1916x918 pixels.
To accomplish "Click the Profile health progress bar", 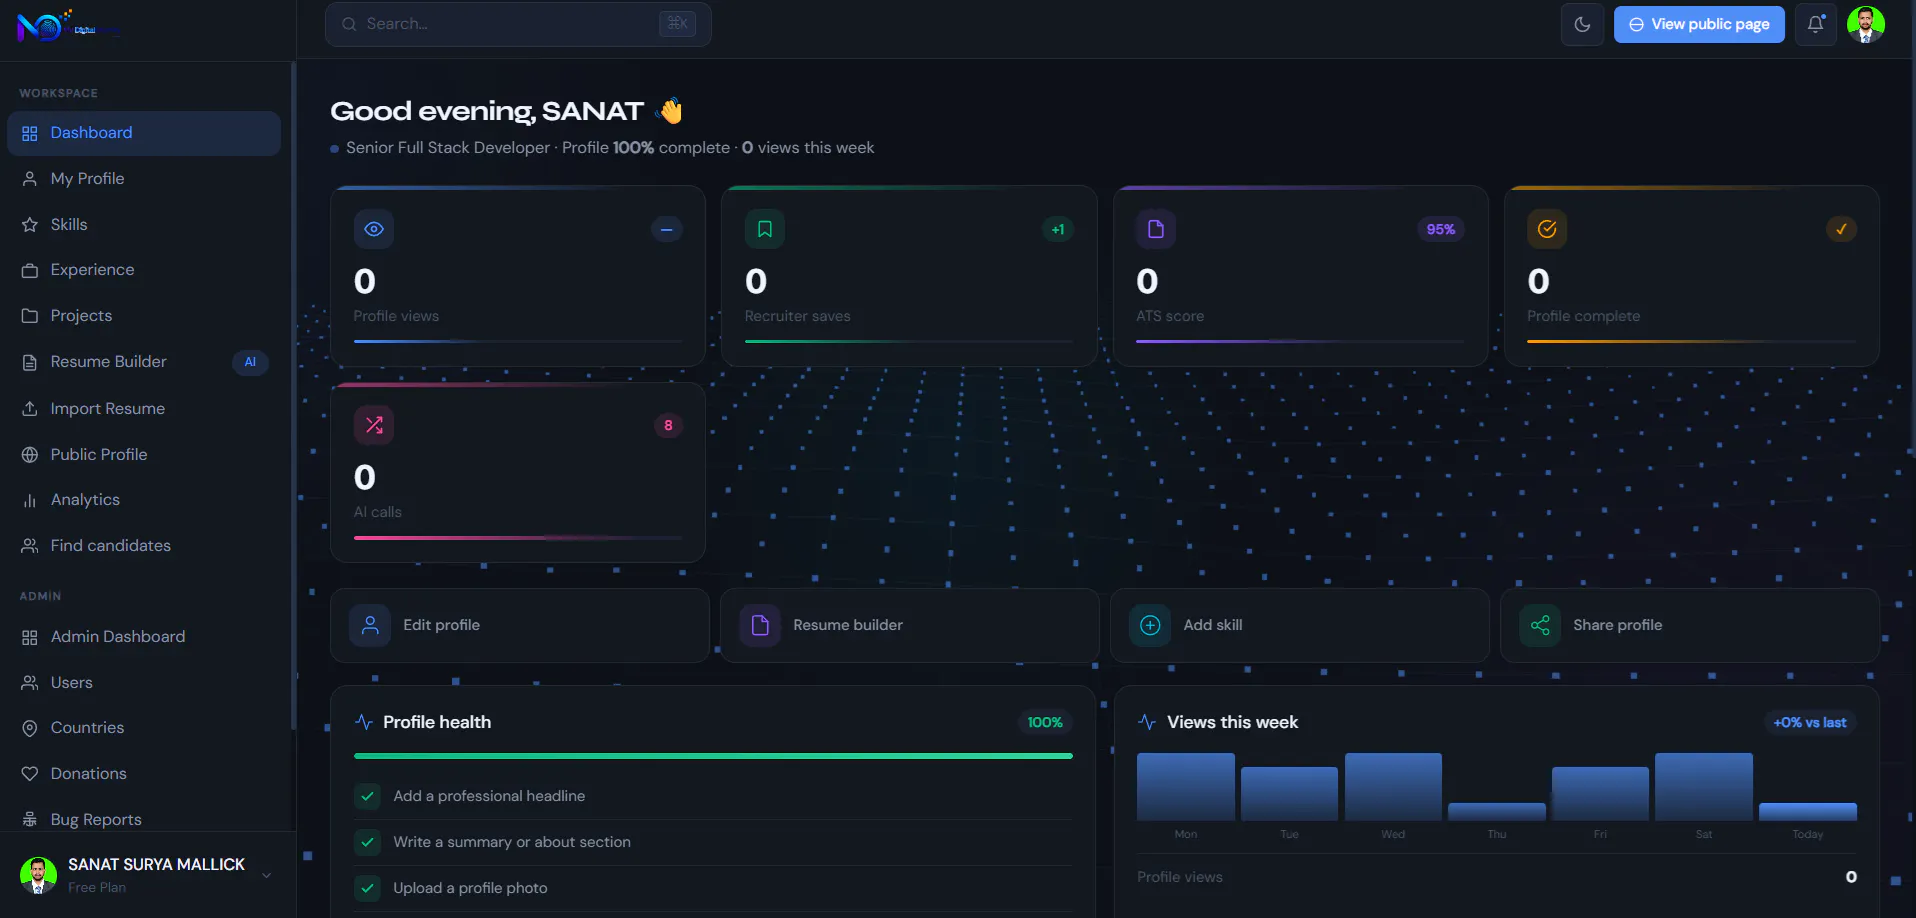I will click(x=713, y=756).
